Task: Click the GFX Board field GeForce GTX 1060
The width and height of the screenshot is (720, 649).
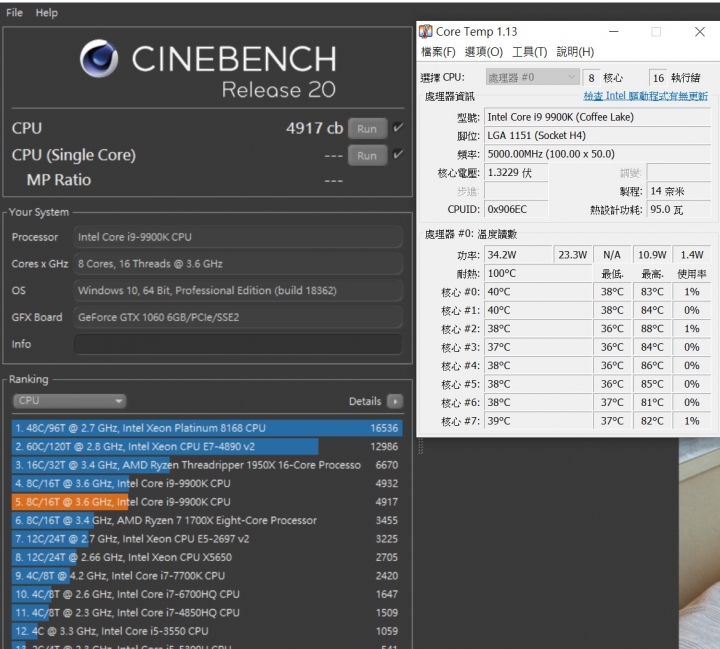Action: point(238,317)
